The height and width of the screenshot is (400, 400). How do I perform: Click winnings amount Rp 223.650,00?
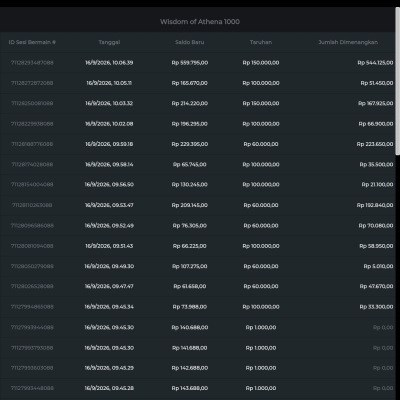[x=375, y=144]
